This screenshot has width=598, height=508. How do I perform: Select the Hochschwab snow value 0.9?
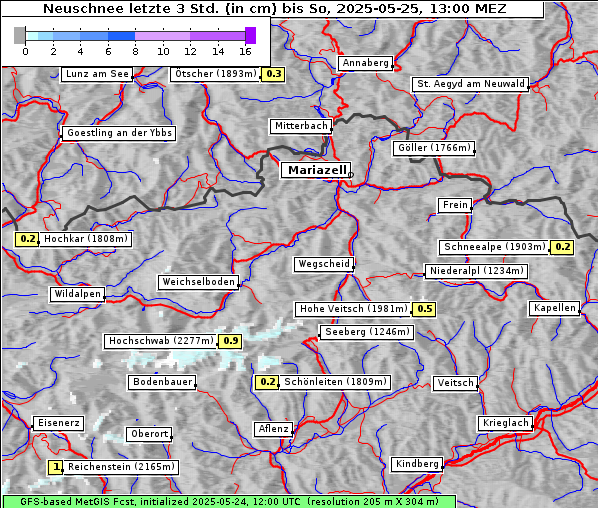230,341
